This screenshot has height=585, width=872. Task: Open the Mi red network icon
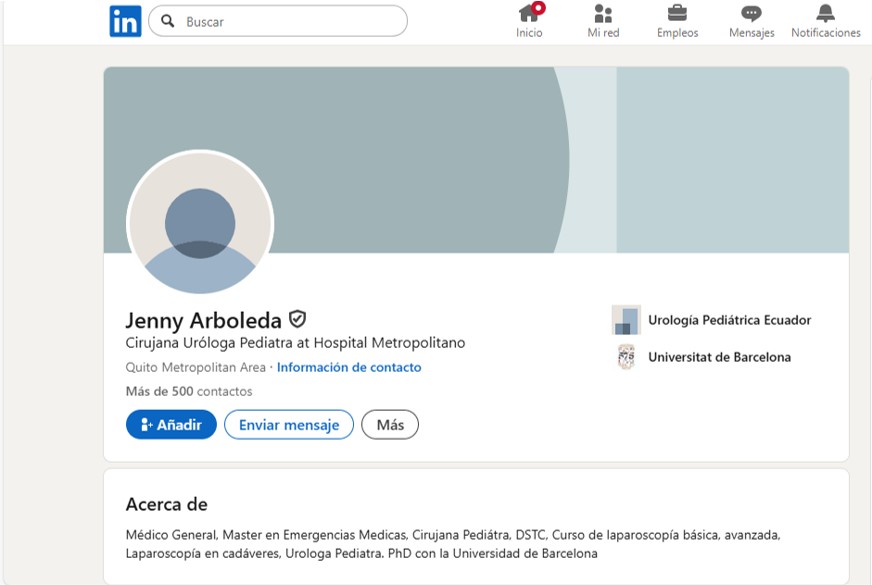tap(603, 14)
